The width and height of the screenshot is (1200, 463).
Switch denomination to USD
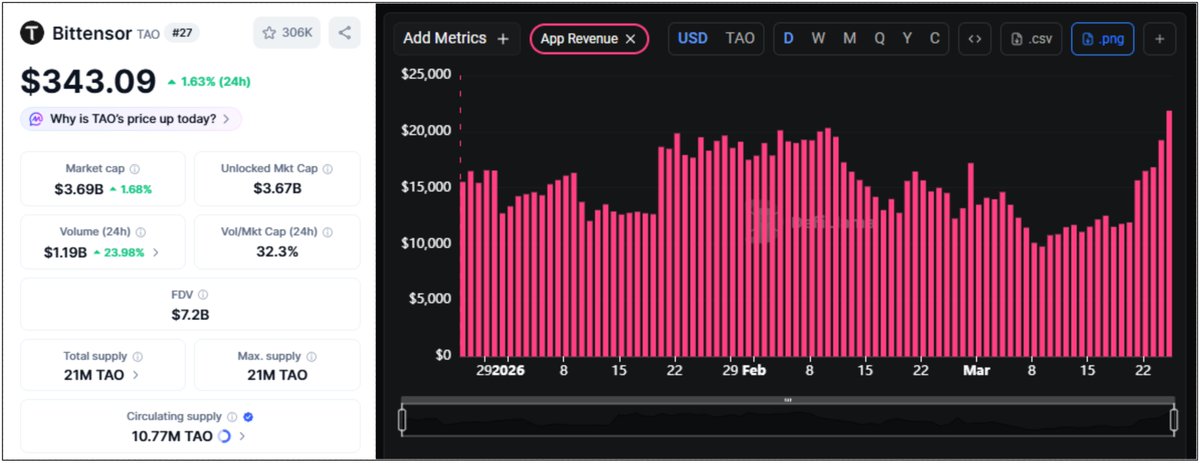point(693,39)
